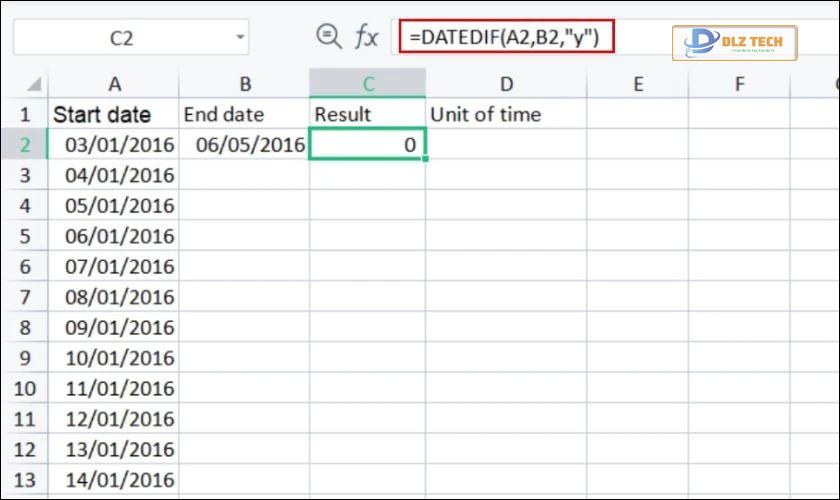The width and height of the screenshot is (840, 500).
Task: Click the zoom magnifier icon beside fx
Action: 328,37
